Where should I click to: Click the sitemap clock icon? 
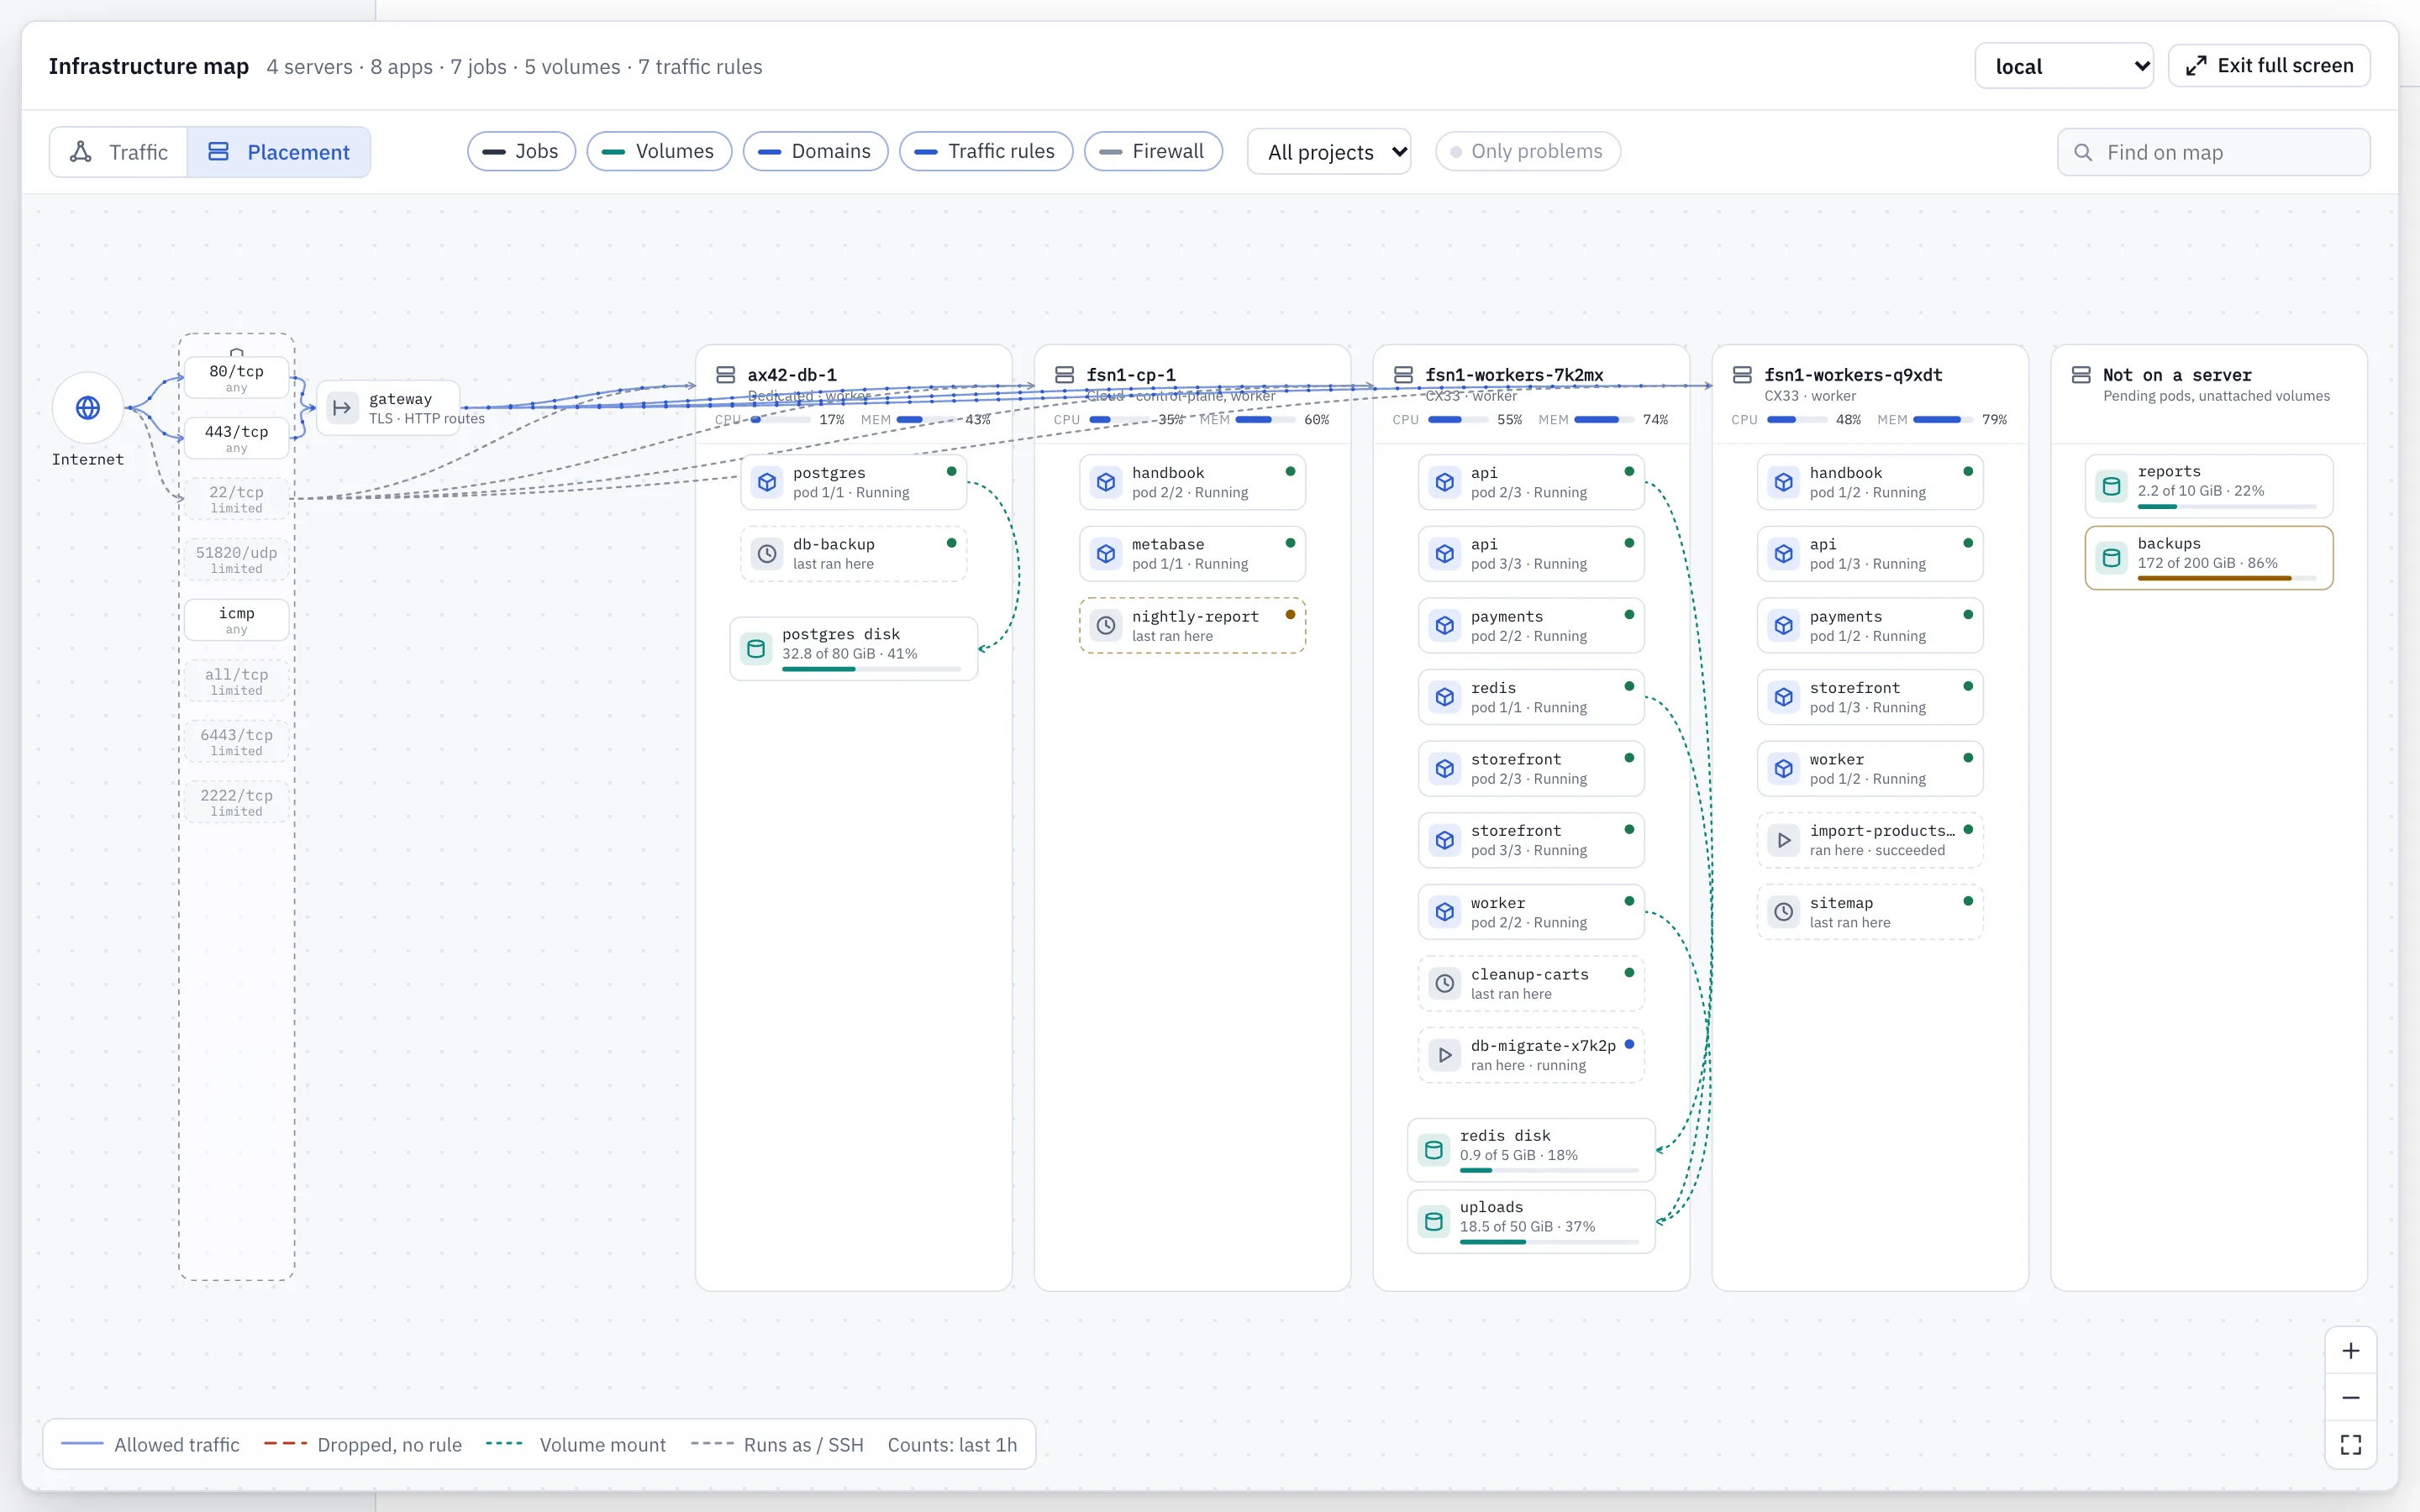pos(1784,912)
